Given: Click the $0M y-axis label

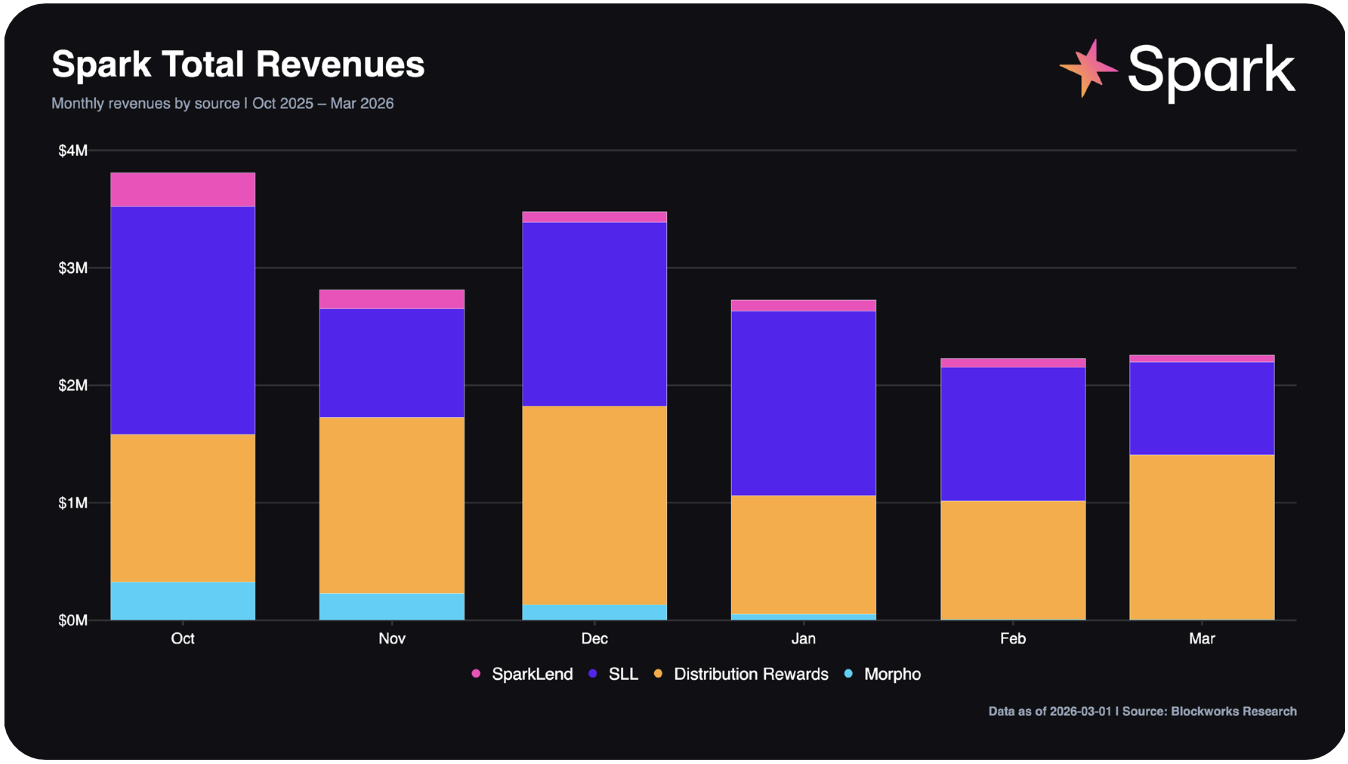Looking at the screenshot, I should [73, 620].
